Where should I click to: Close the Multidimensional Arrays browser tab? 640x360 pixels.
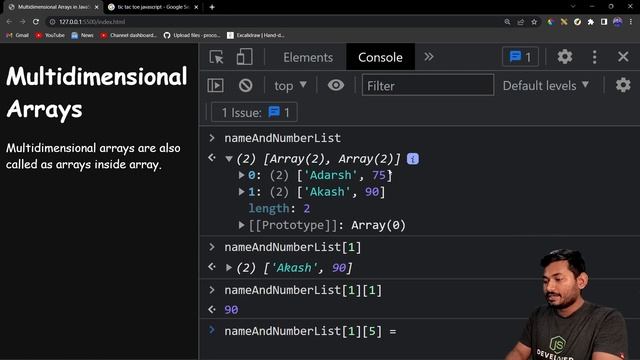(x=96, y=7)
